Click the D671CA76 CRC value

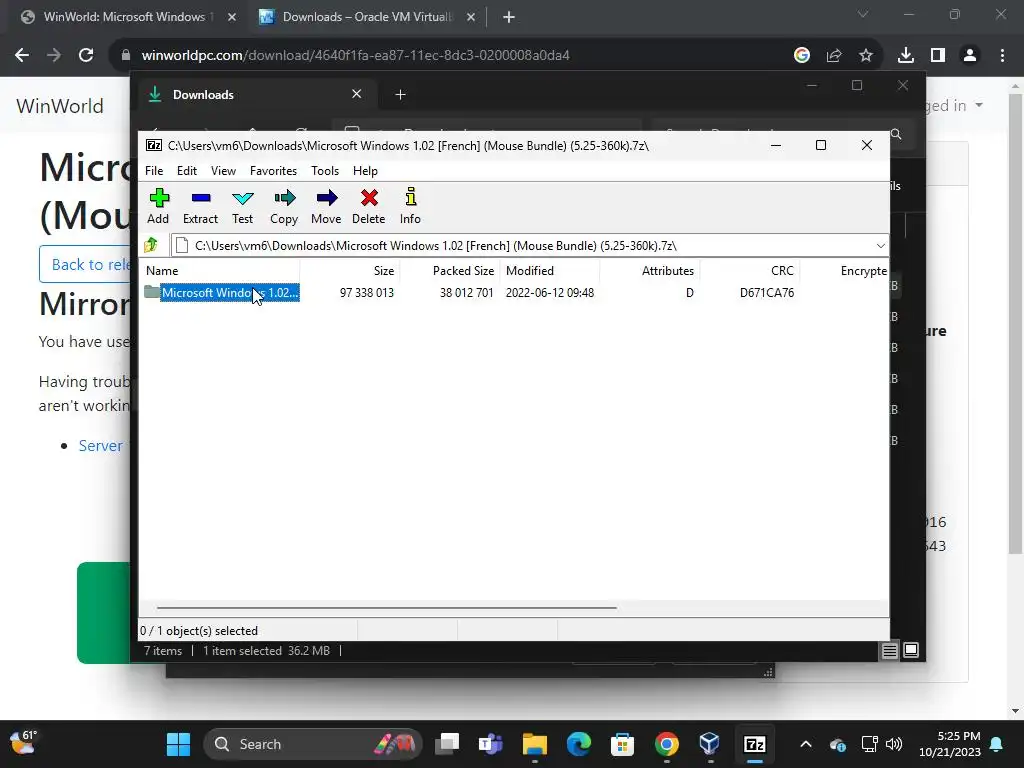pyautogui.click(x=767, y=293)
